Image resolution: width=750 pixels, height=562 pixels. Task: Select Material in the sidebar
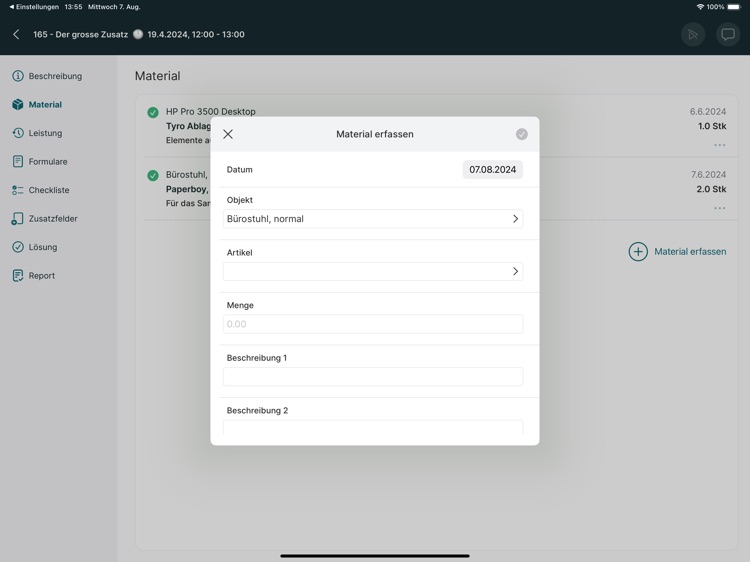point(37,105)
